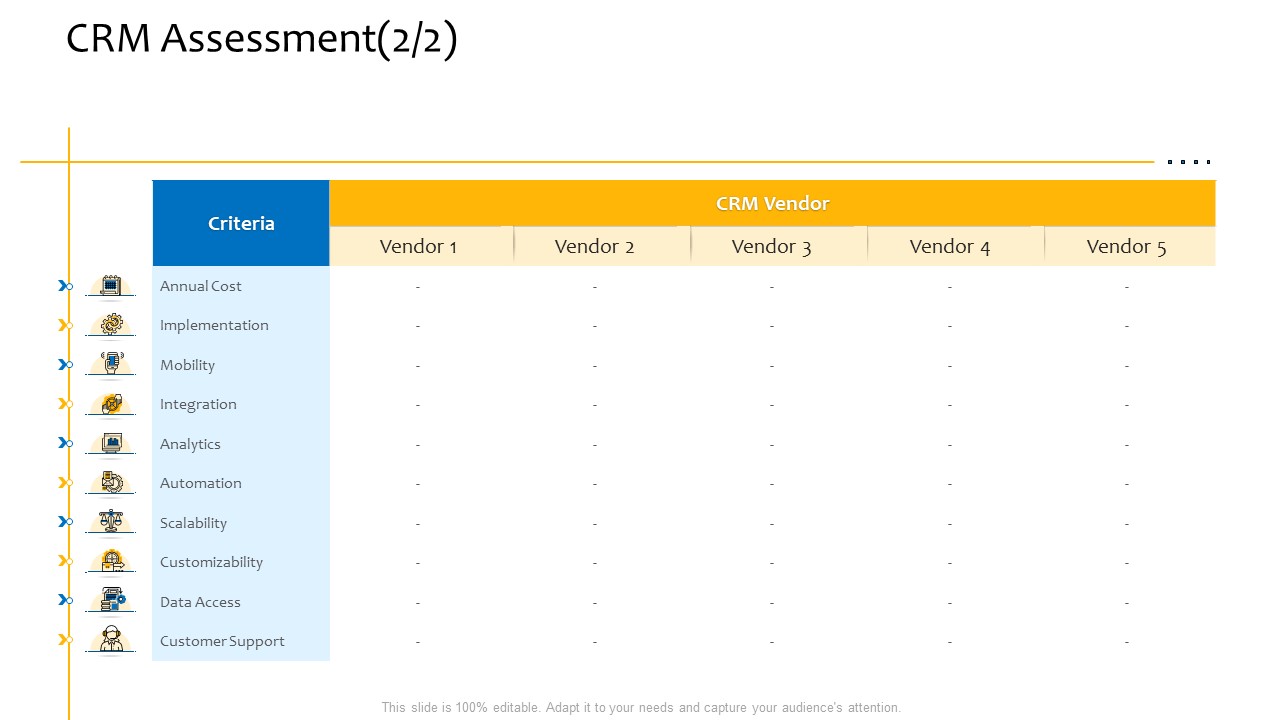The image size is (1280, 720).
Task: Select the Criteria header cell
Action: point(241,223)
